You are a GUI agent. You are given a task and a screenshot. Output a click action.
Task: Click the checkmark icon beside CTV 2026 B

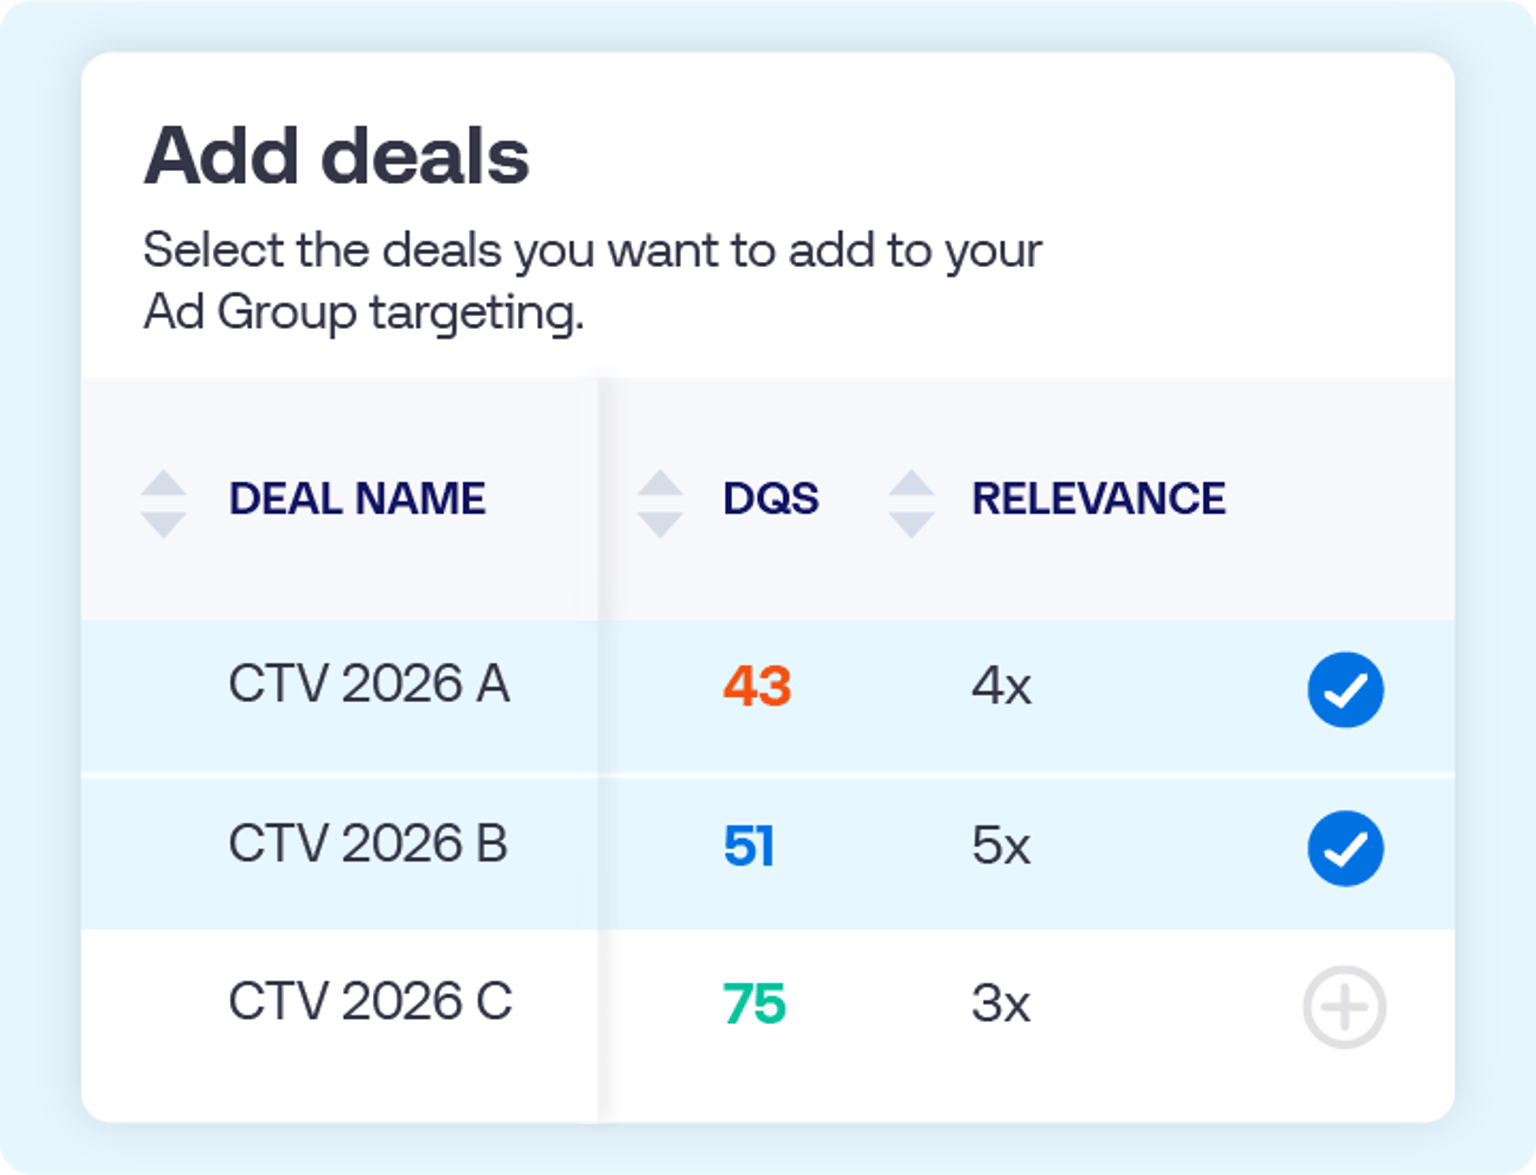(x=1345, y=848)
